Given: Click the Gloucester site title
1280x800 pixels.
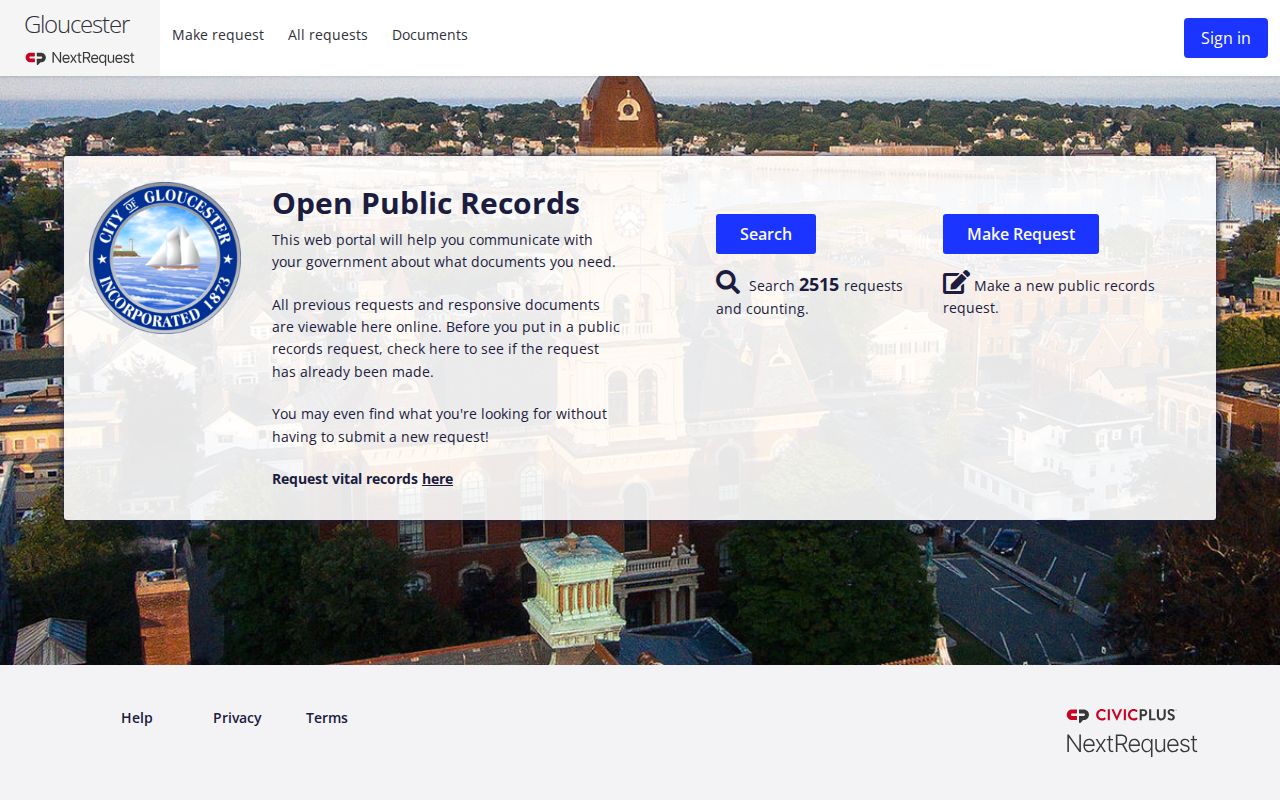Looking at the screenshot, I should click(x=77, y=25).
